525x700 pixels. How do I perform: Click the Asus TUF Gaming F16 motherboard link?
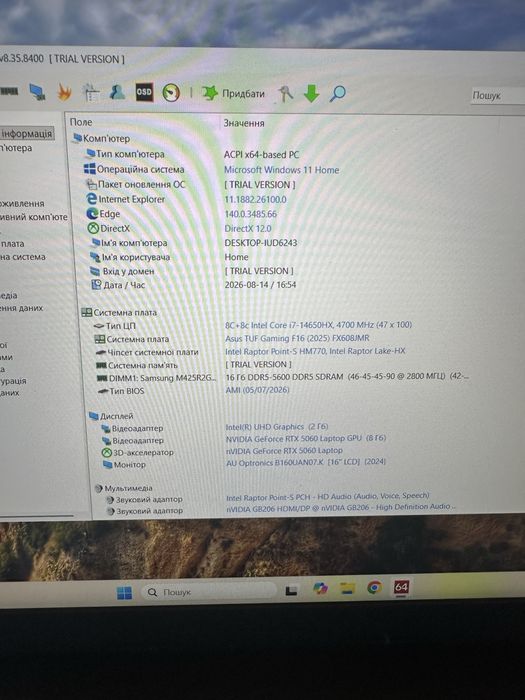(297, 338)
